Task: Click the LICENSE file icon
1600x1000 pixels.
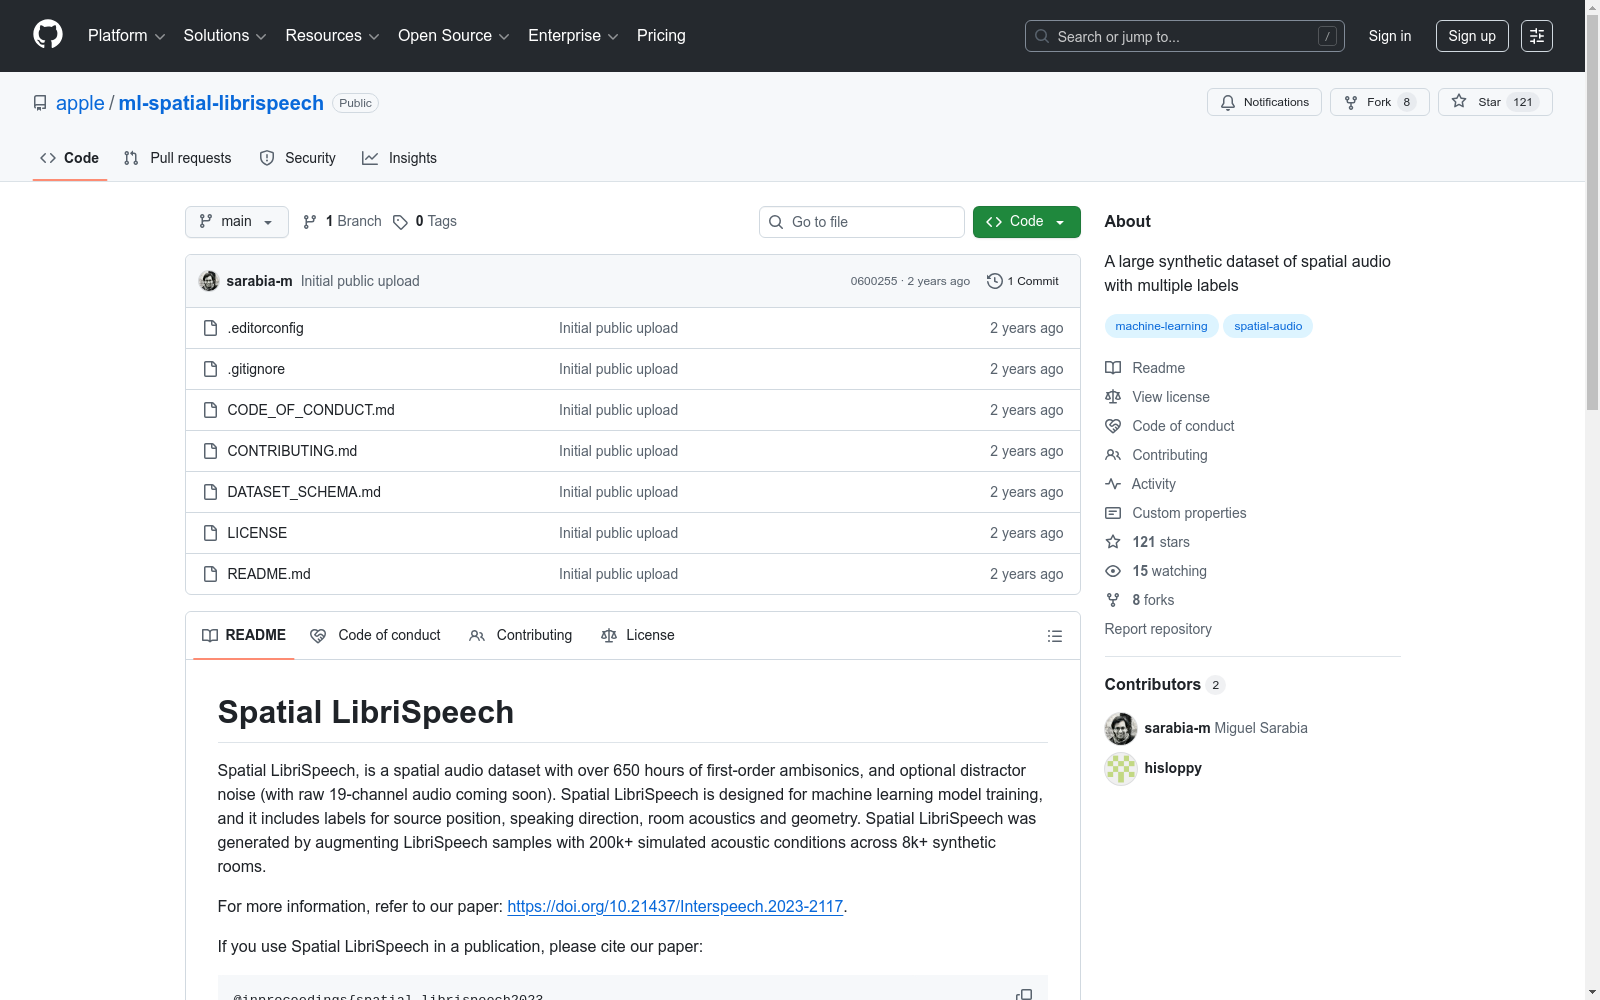Action: pos(210,533)
